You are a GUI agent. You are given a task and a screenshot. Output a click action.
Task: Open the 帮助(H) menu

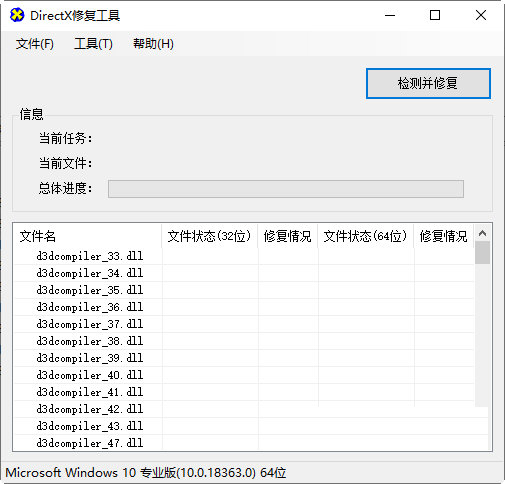click(153, 44)
